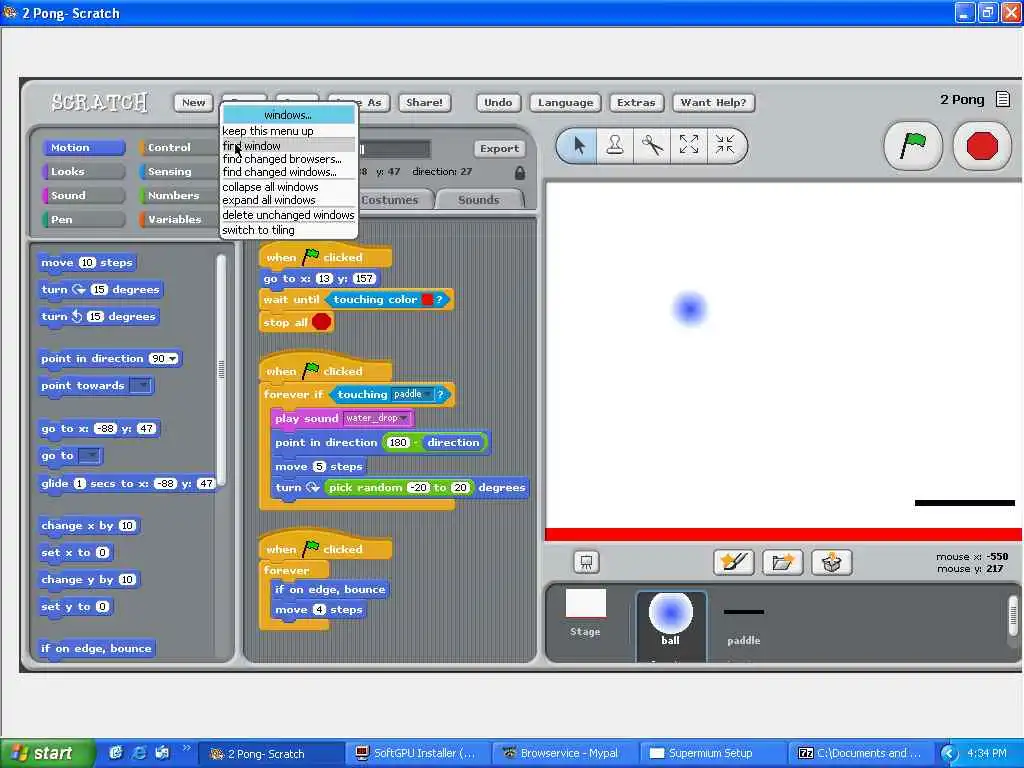Open the touching paddle dropdown

[426, 394]
